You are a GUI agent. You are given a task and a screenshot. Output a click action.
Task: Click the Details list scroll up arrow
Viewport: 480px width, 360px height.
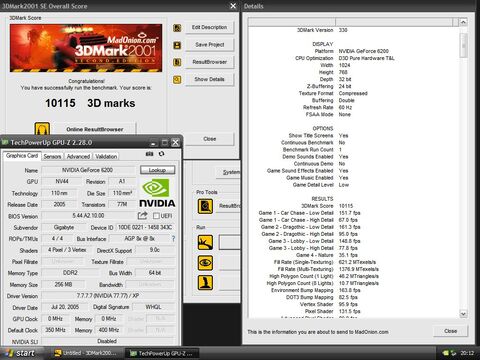(463, 22)
